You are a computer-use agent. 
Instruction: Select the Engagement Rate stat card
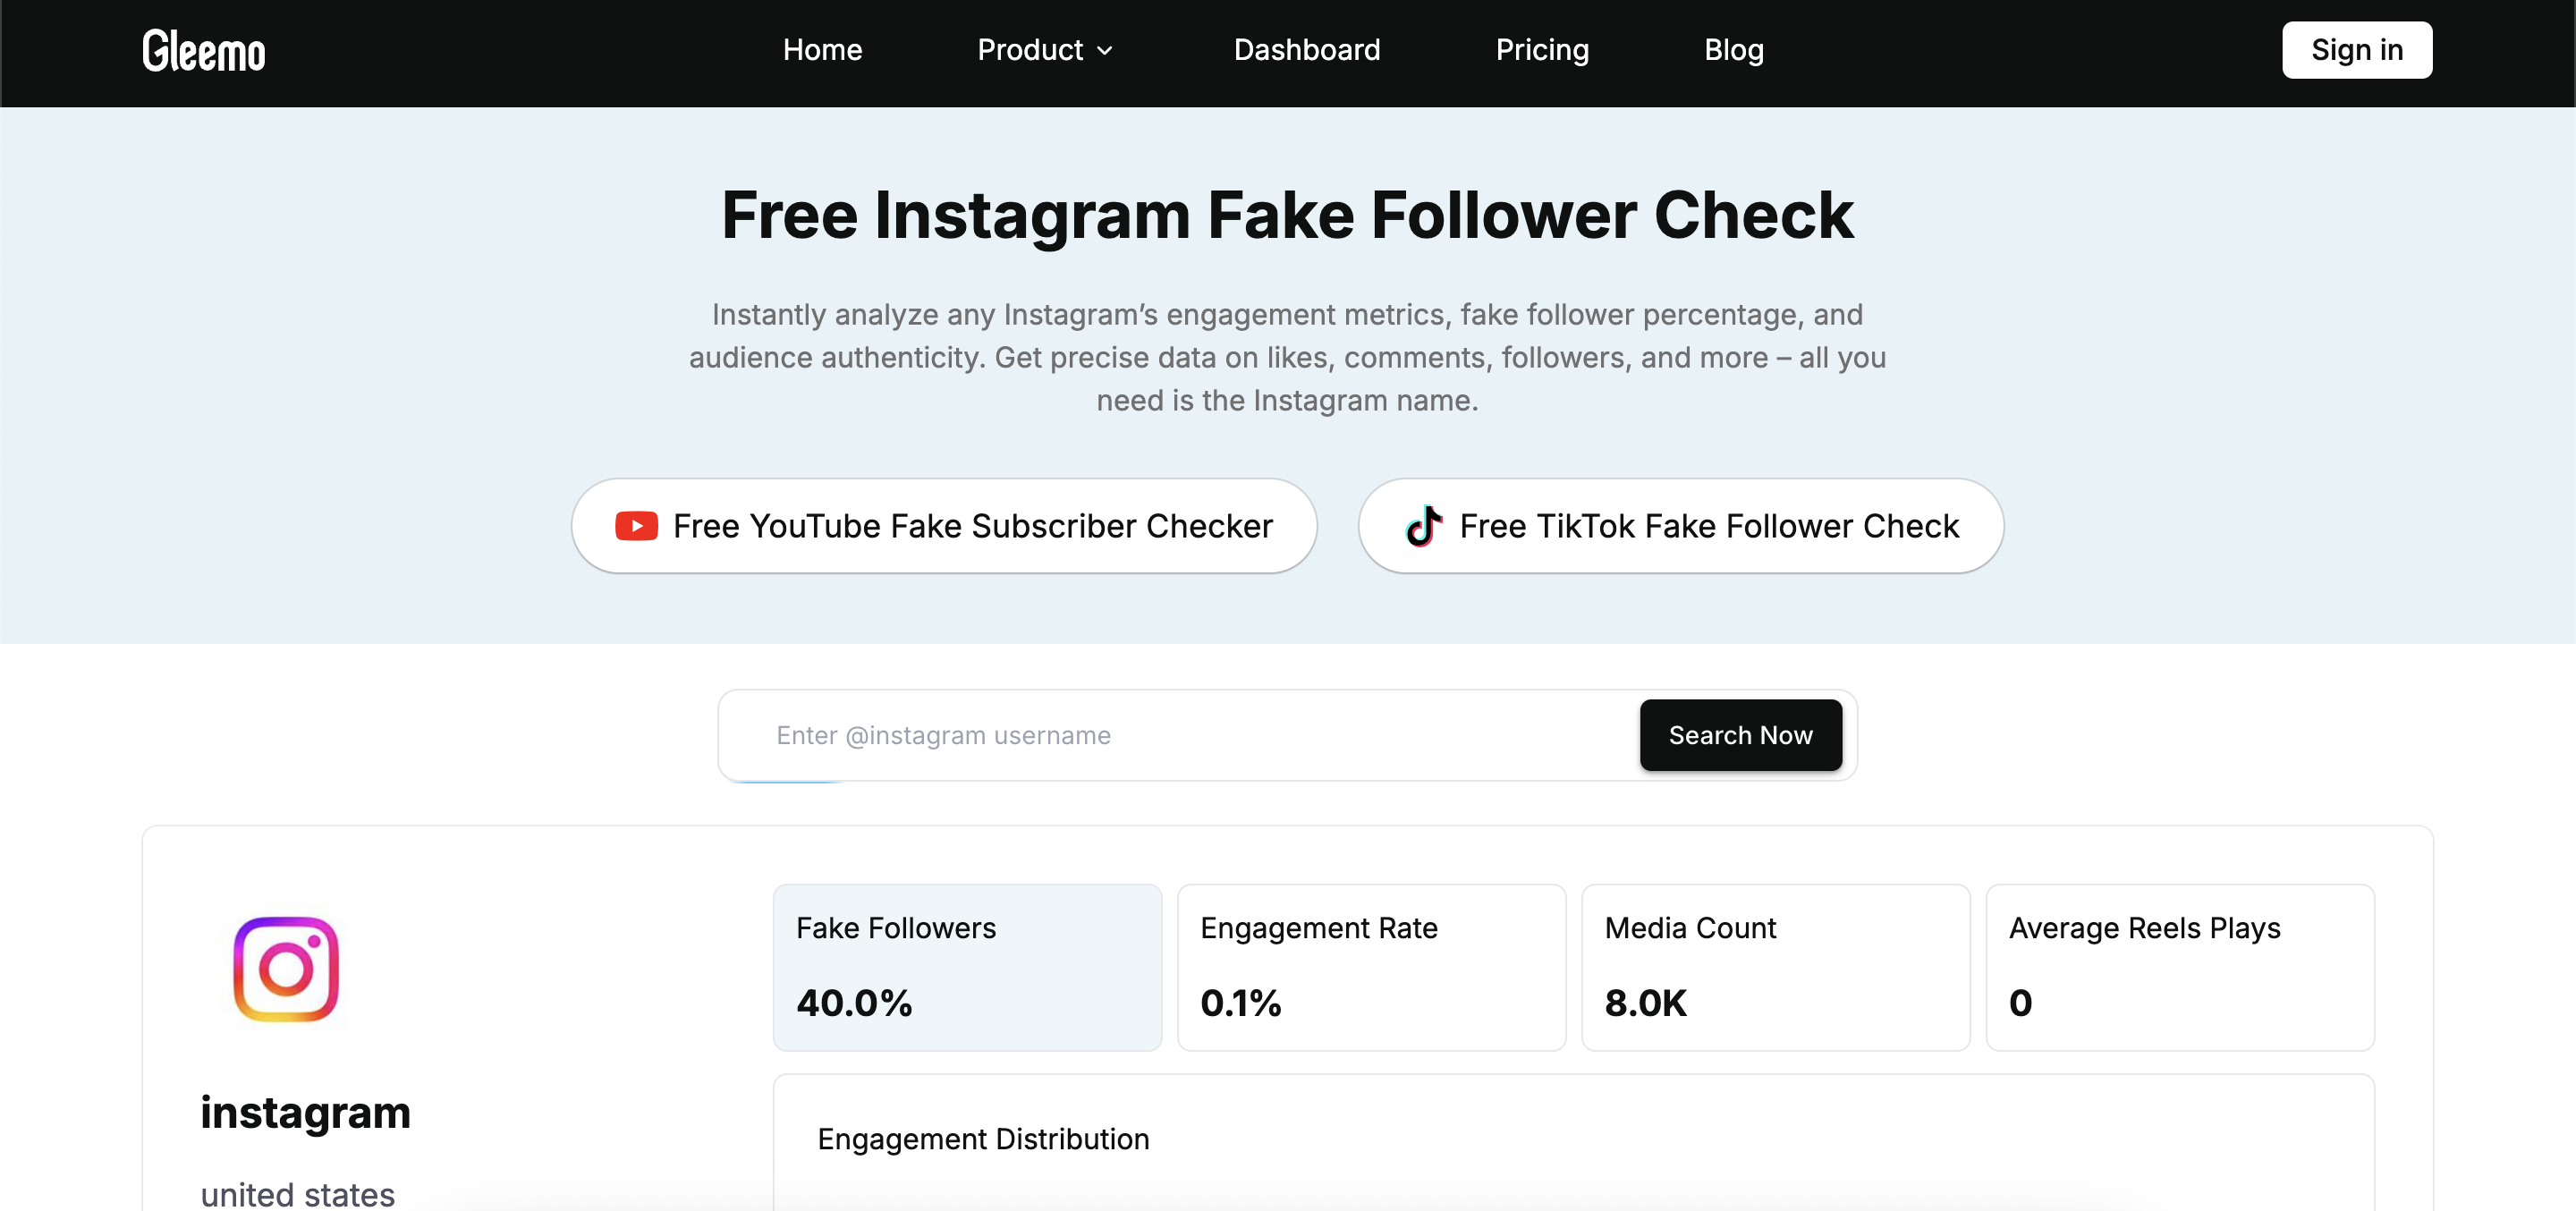tap(1371, 967)
